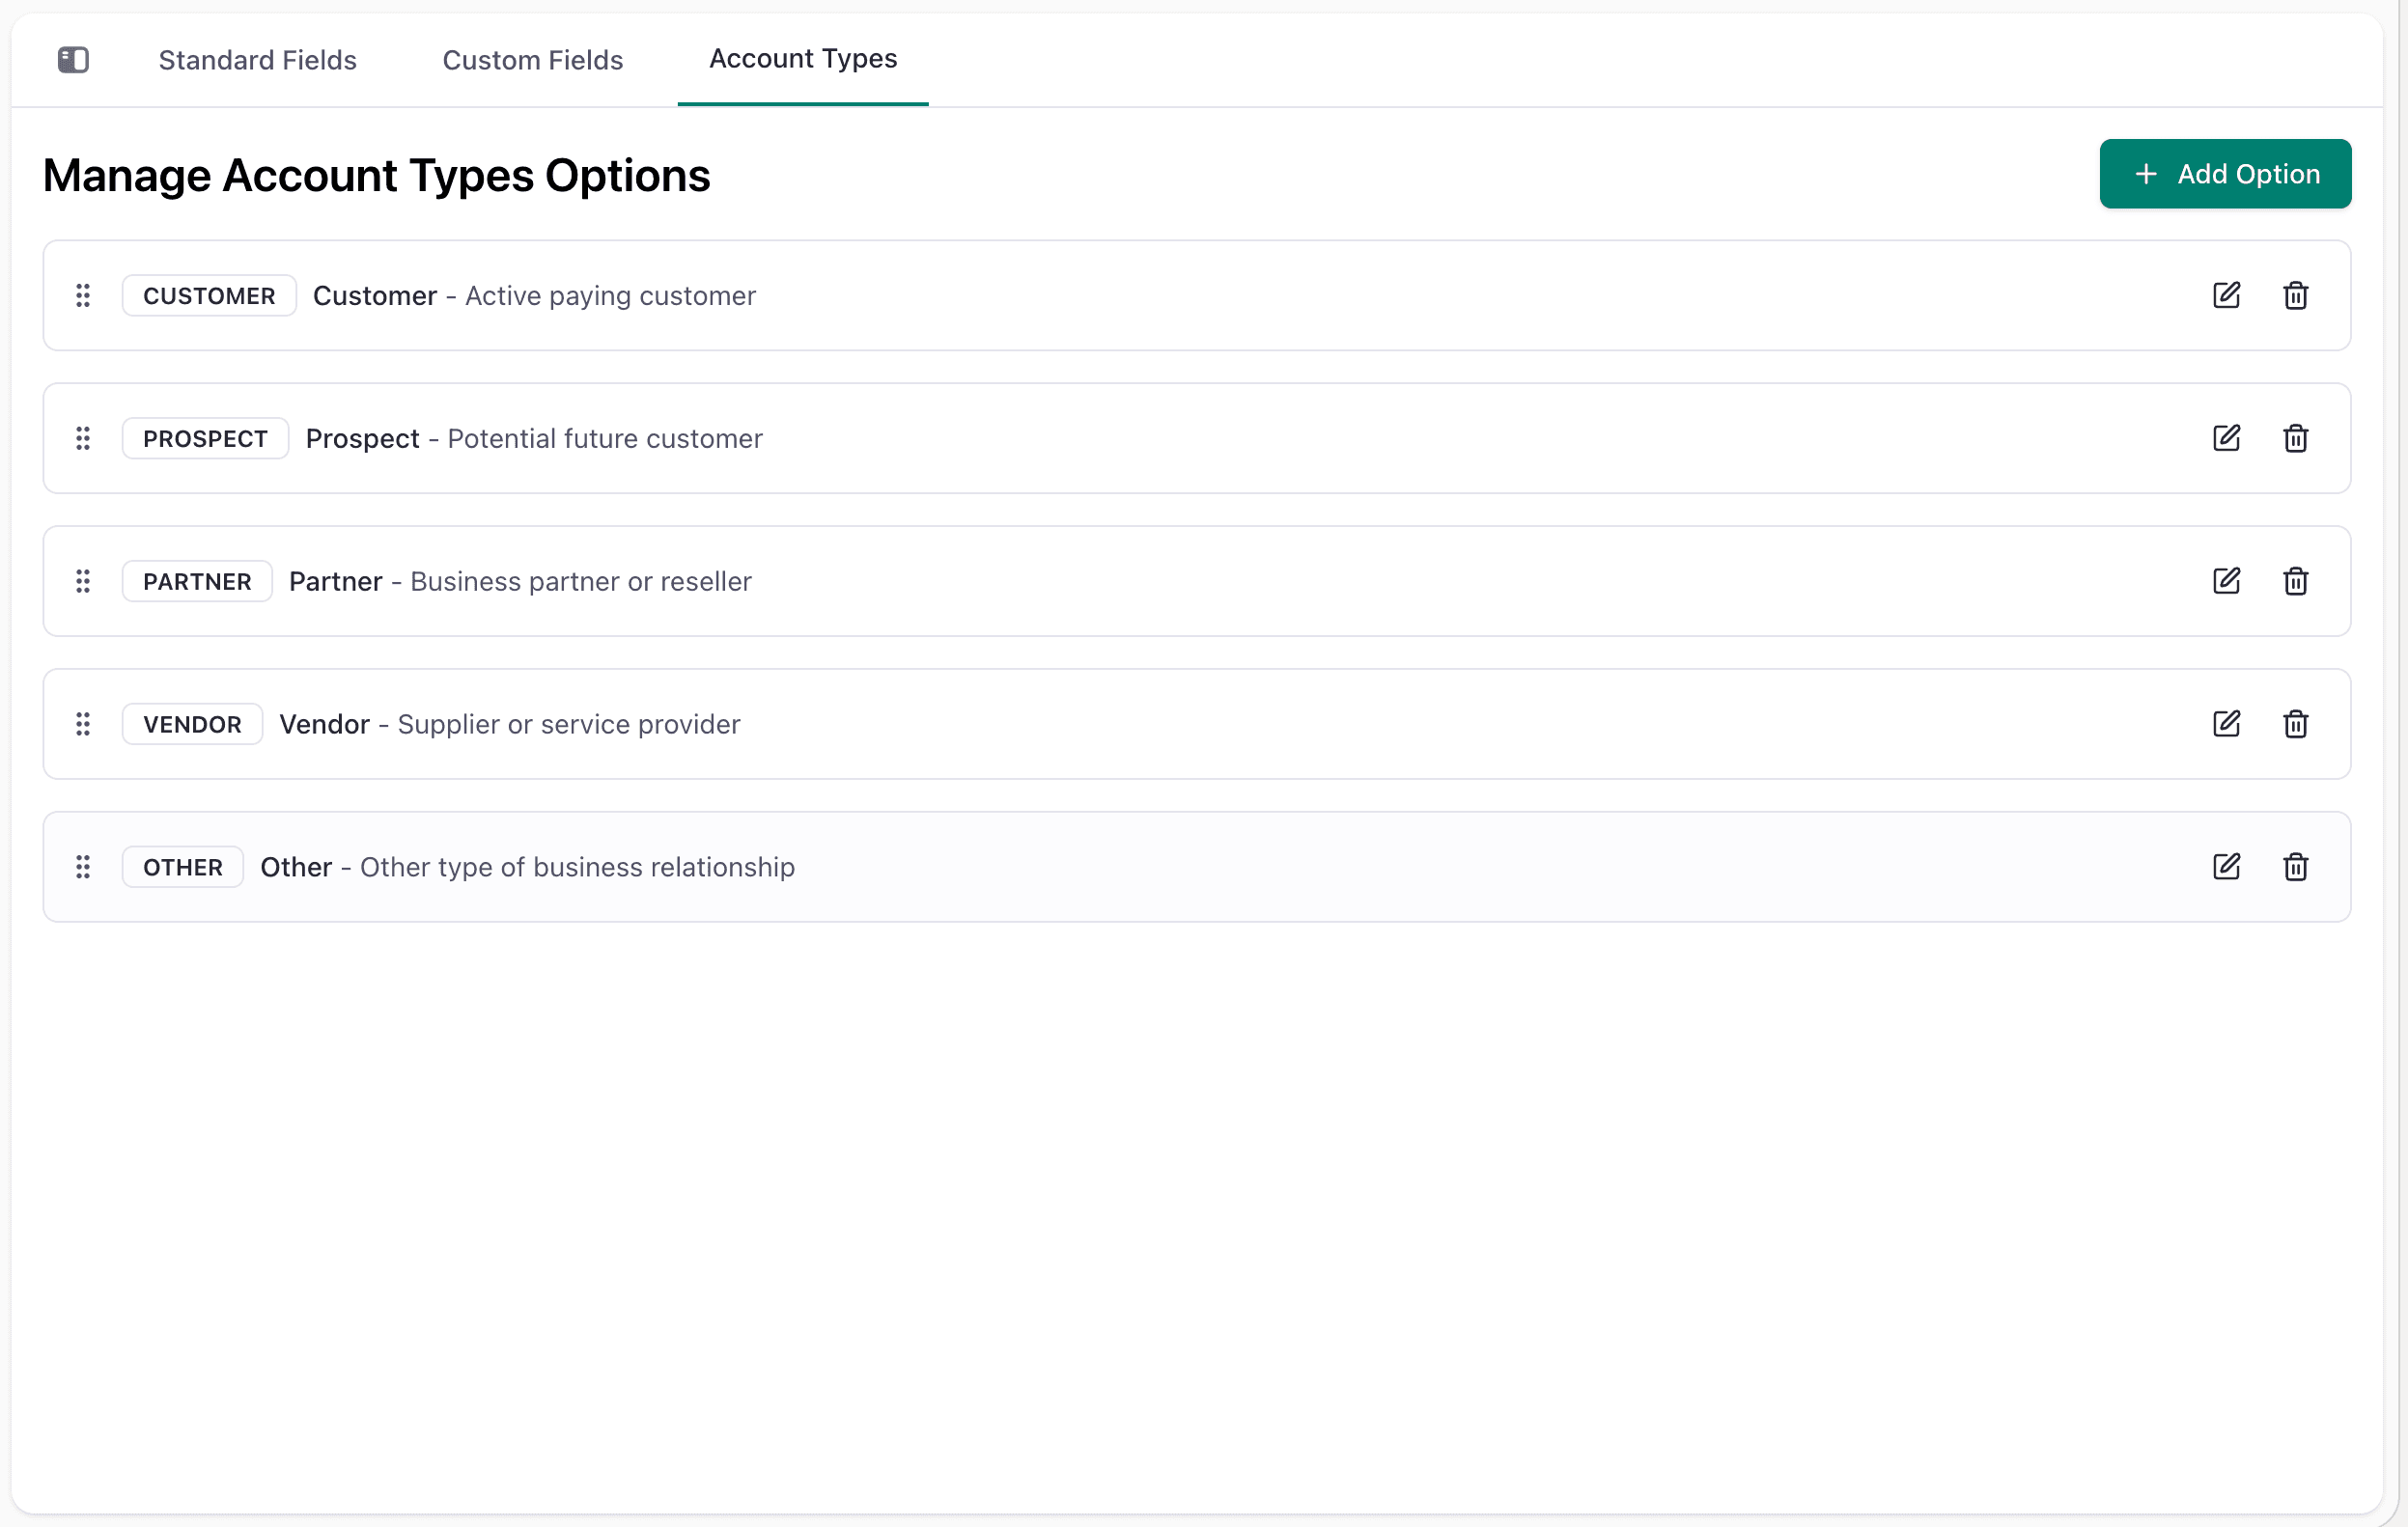Click the PROSPECT badge

click(x=205, y=439)
